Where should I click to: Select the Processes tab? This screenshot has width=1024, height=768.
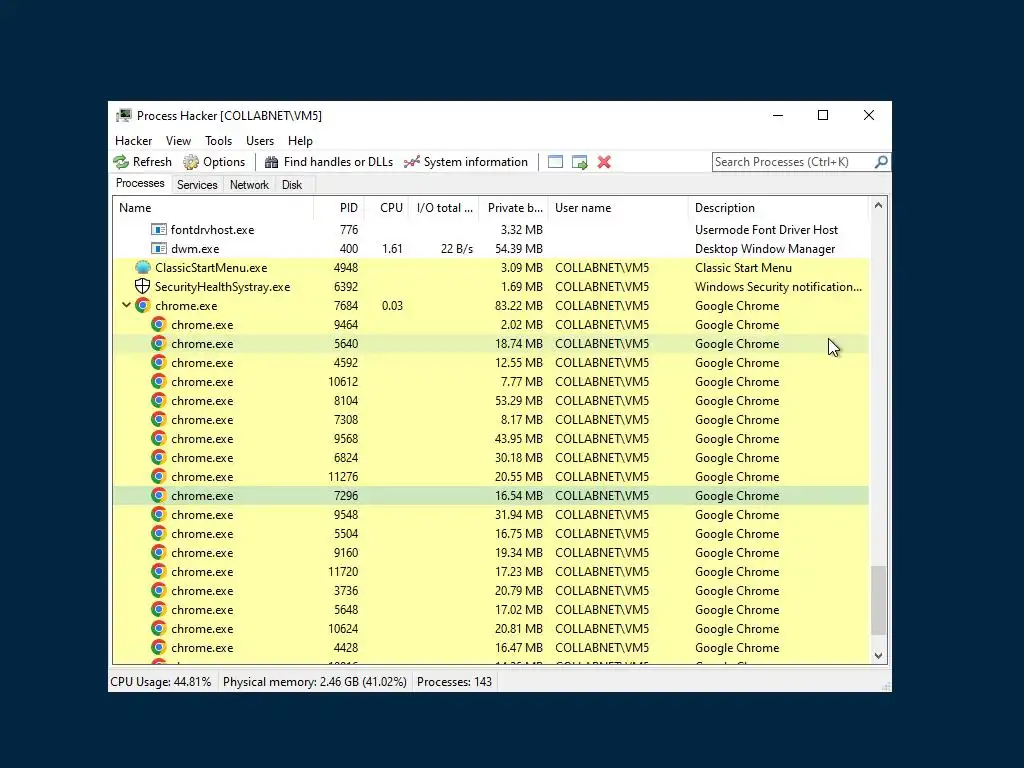pyautogui.click(x=140, y=184)
